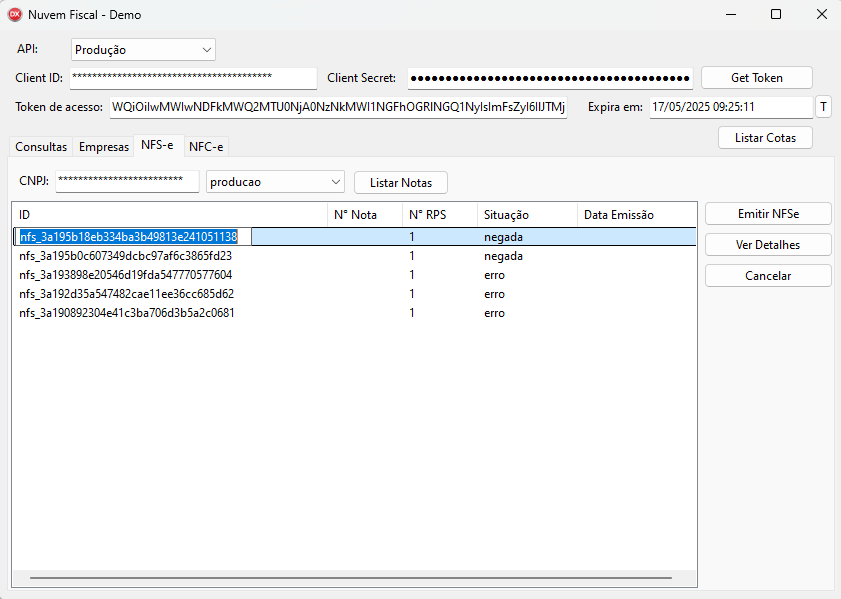Select row nfs_3a190892304e41c3ba706d3b5a2c0681

click(355, 313)
